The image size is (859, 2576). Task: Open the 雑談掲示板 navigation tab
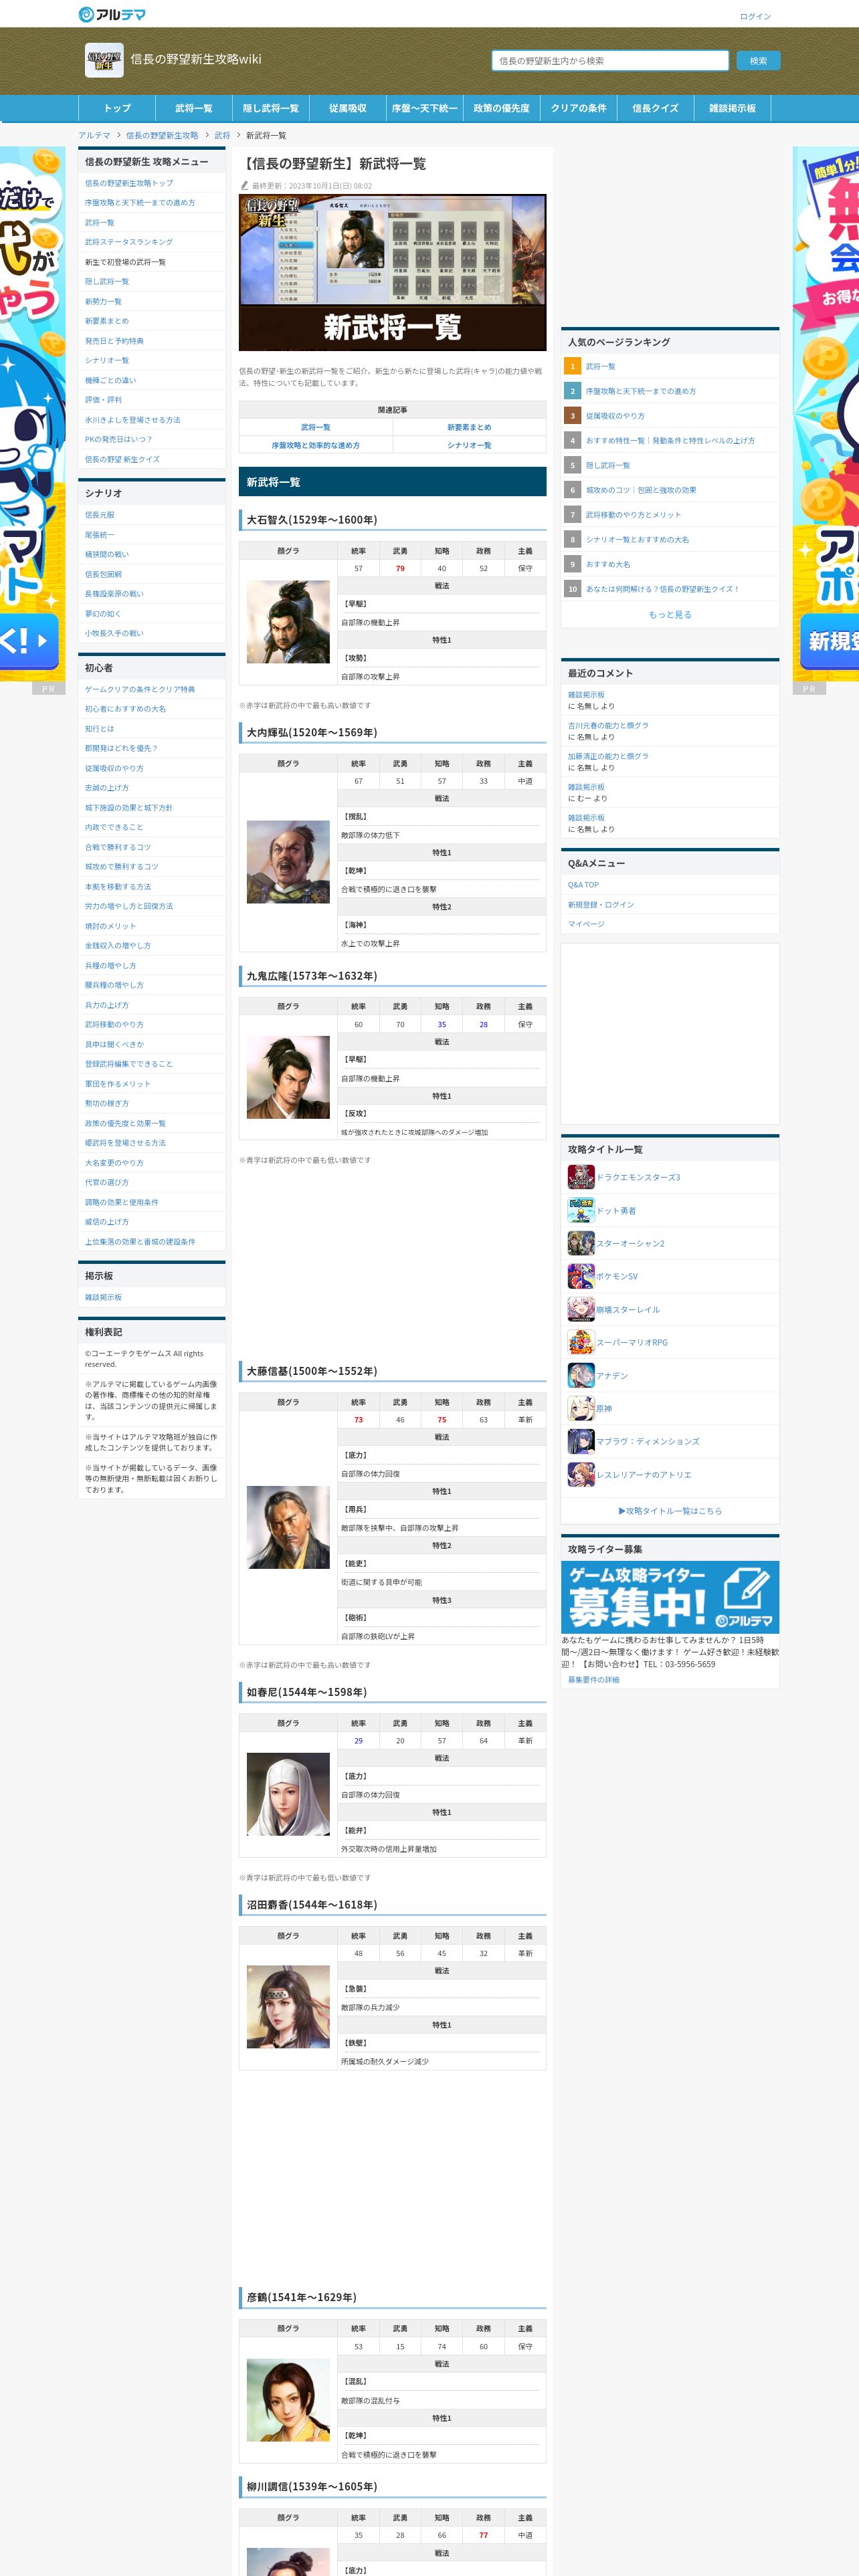click(733, 108)
